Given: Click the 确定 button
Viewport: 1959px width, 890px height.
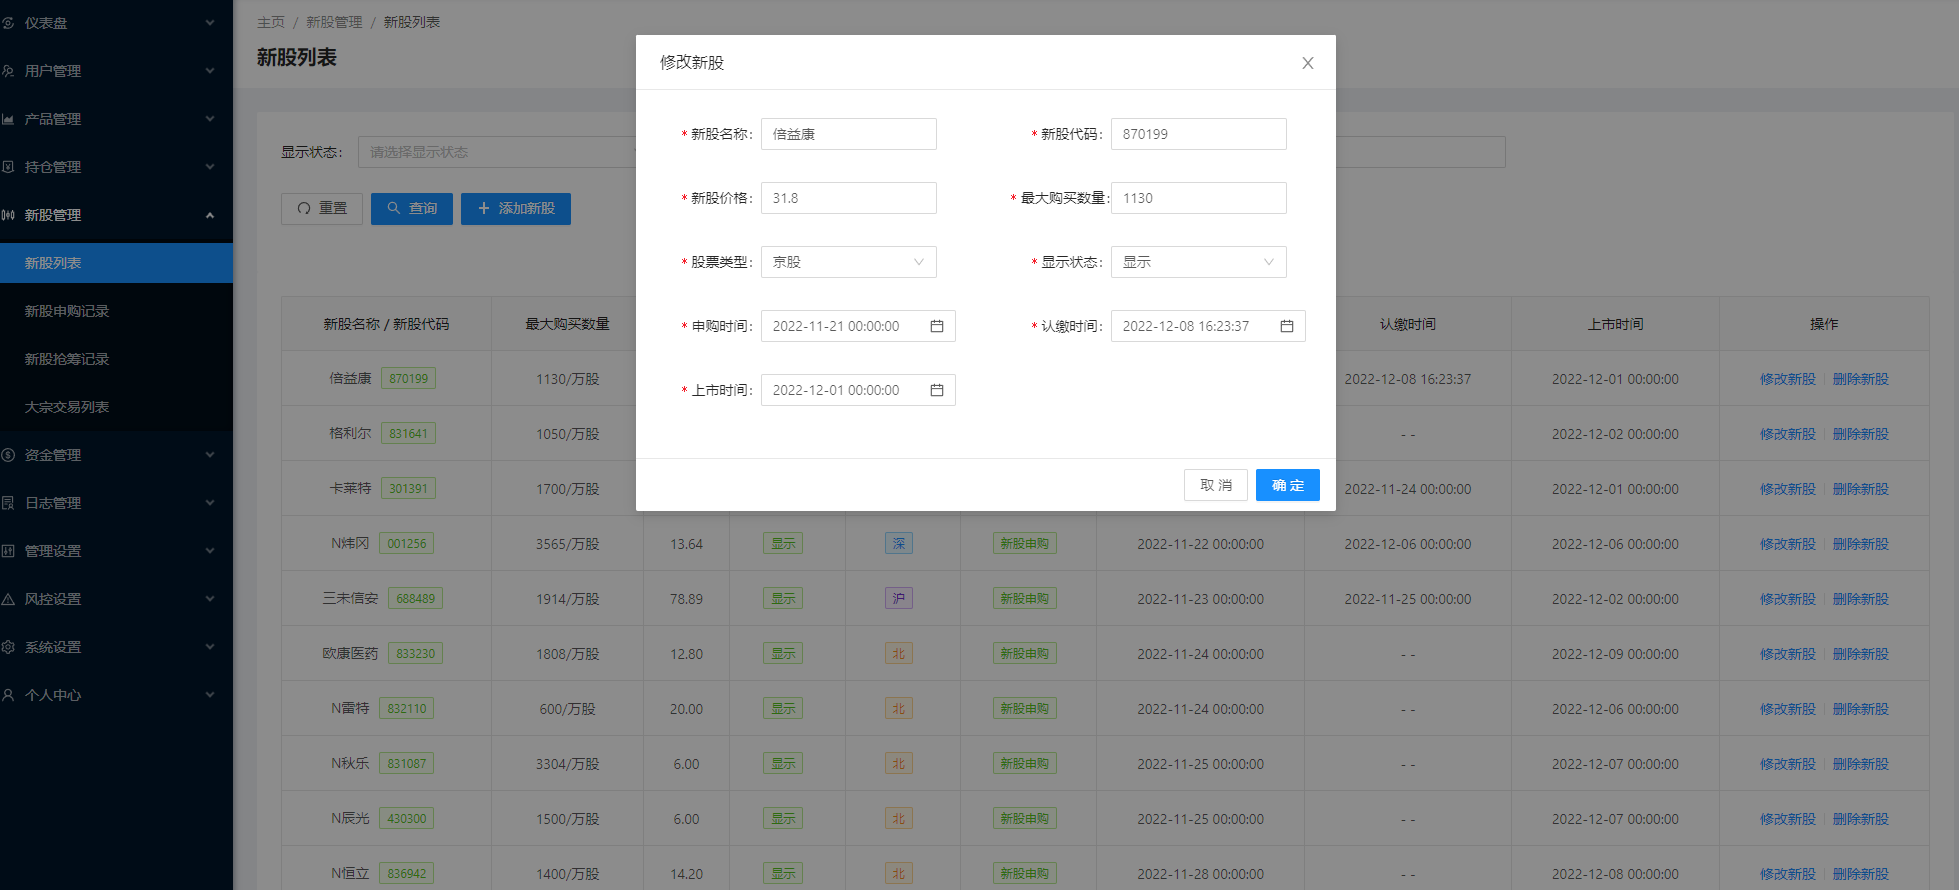Looking at the screenshot, I should (x=1287, y=485).
